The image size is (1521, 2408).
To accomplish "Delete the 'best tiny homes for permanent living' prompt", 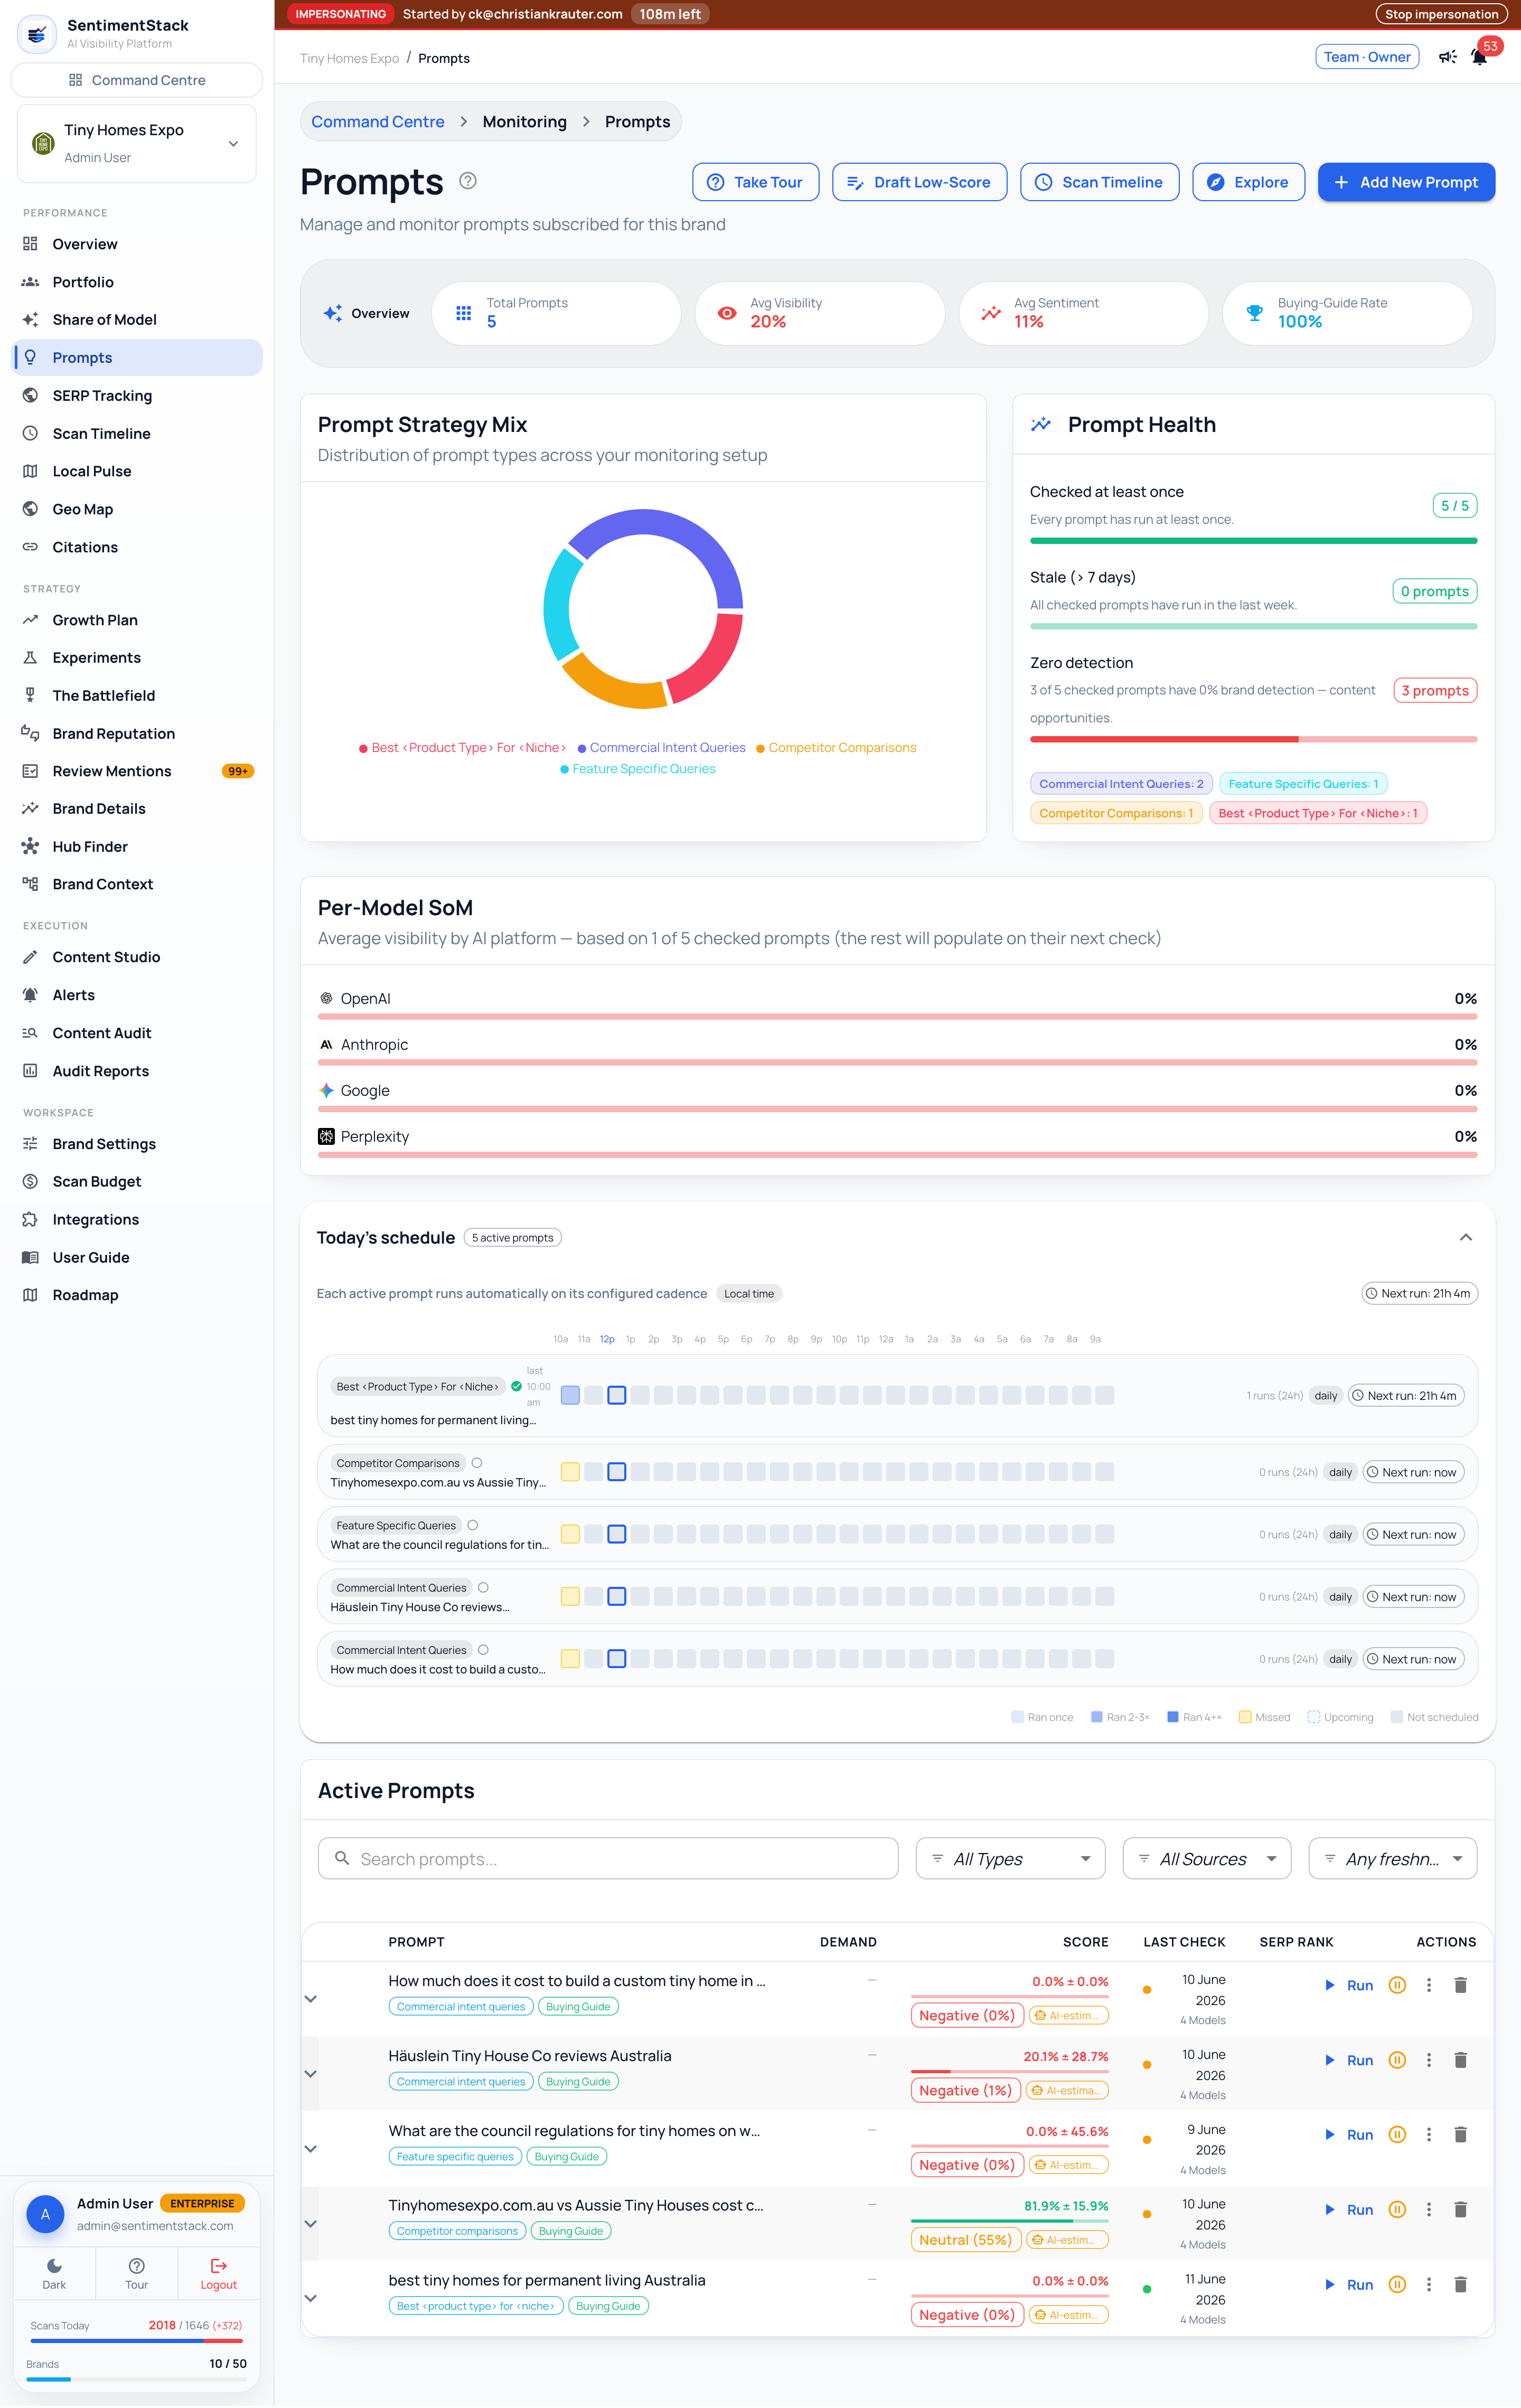I will pyautogui.click(x=1460, y=2285).
